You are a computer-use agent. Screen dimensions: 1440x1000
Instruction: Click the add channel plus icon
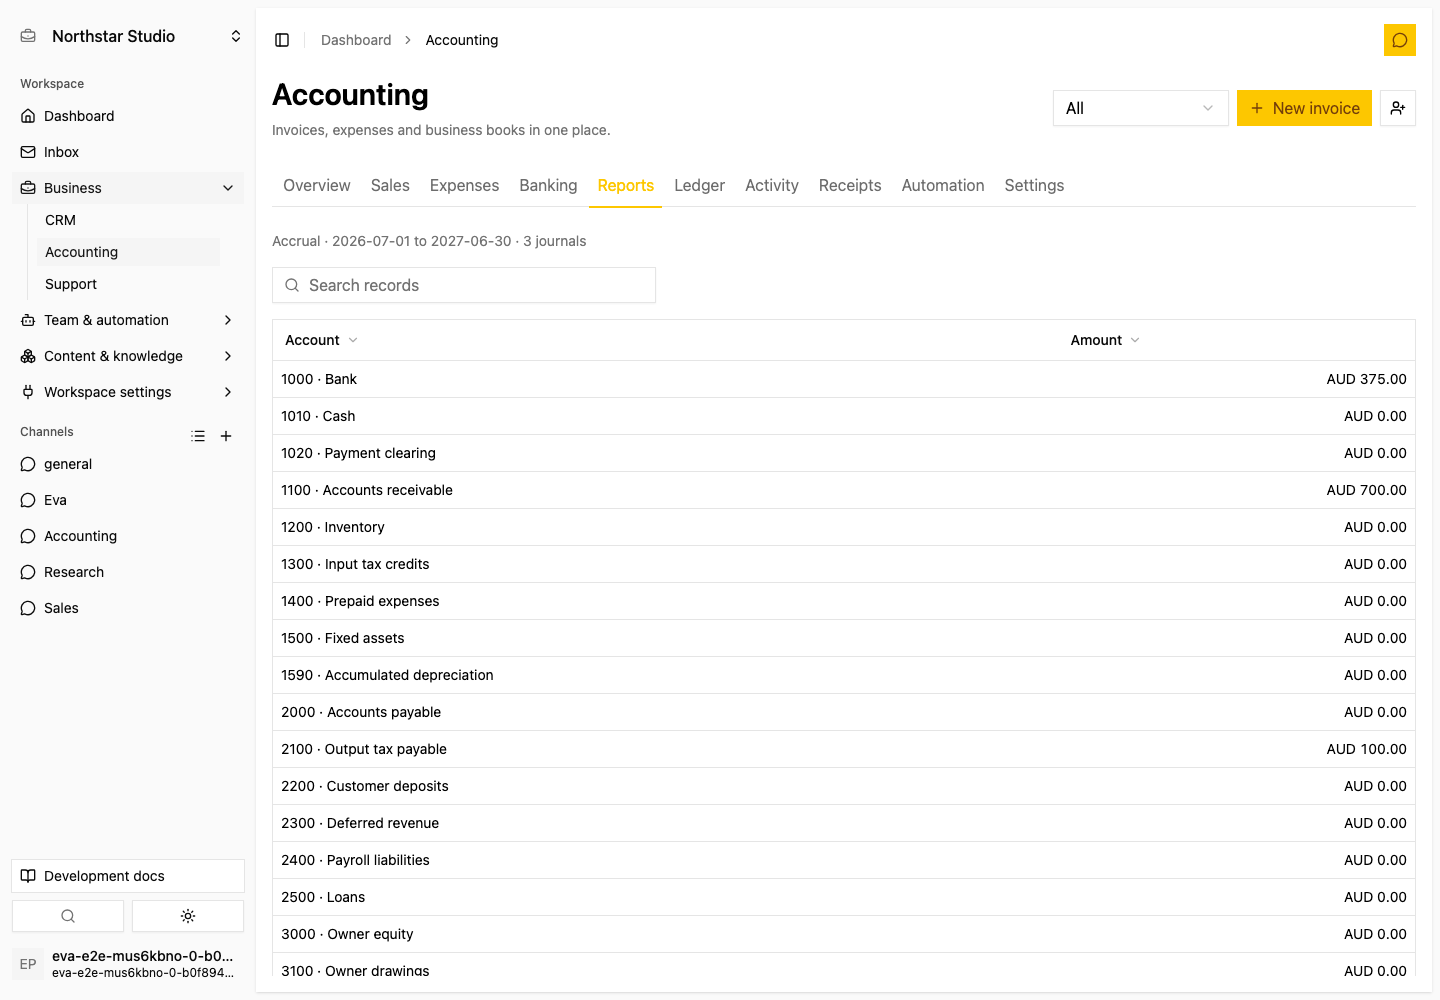pyautogui.click(x=226, y=436)
